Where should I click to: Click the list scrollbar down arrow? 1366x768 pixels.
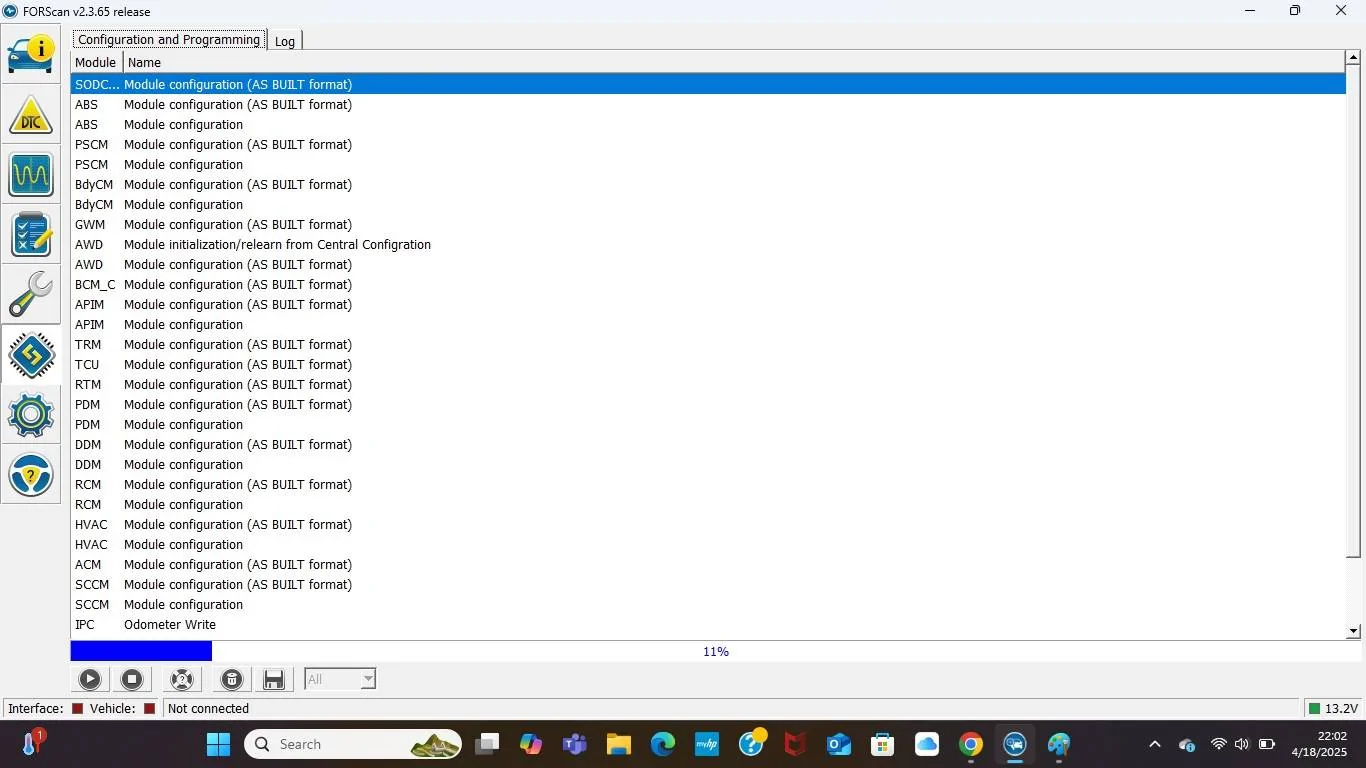1354,631
